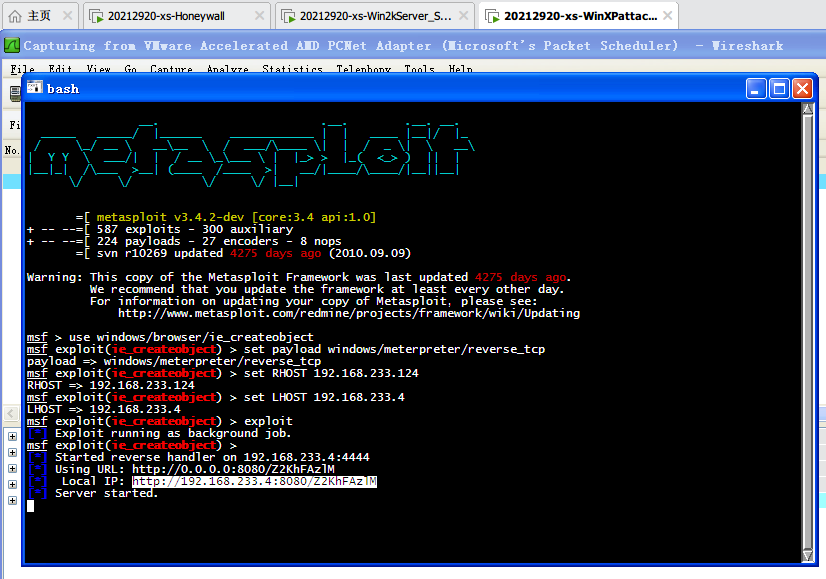Expand fourth Wireshark packet detail node

coord(13,484)
